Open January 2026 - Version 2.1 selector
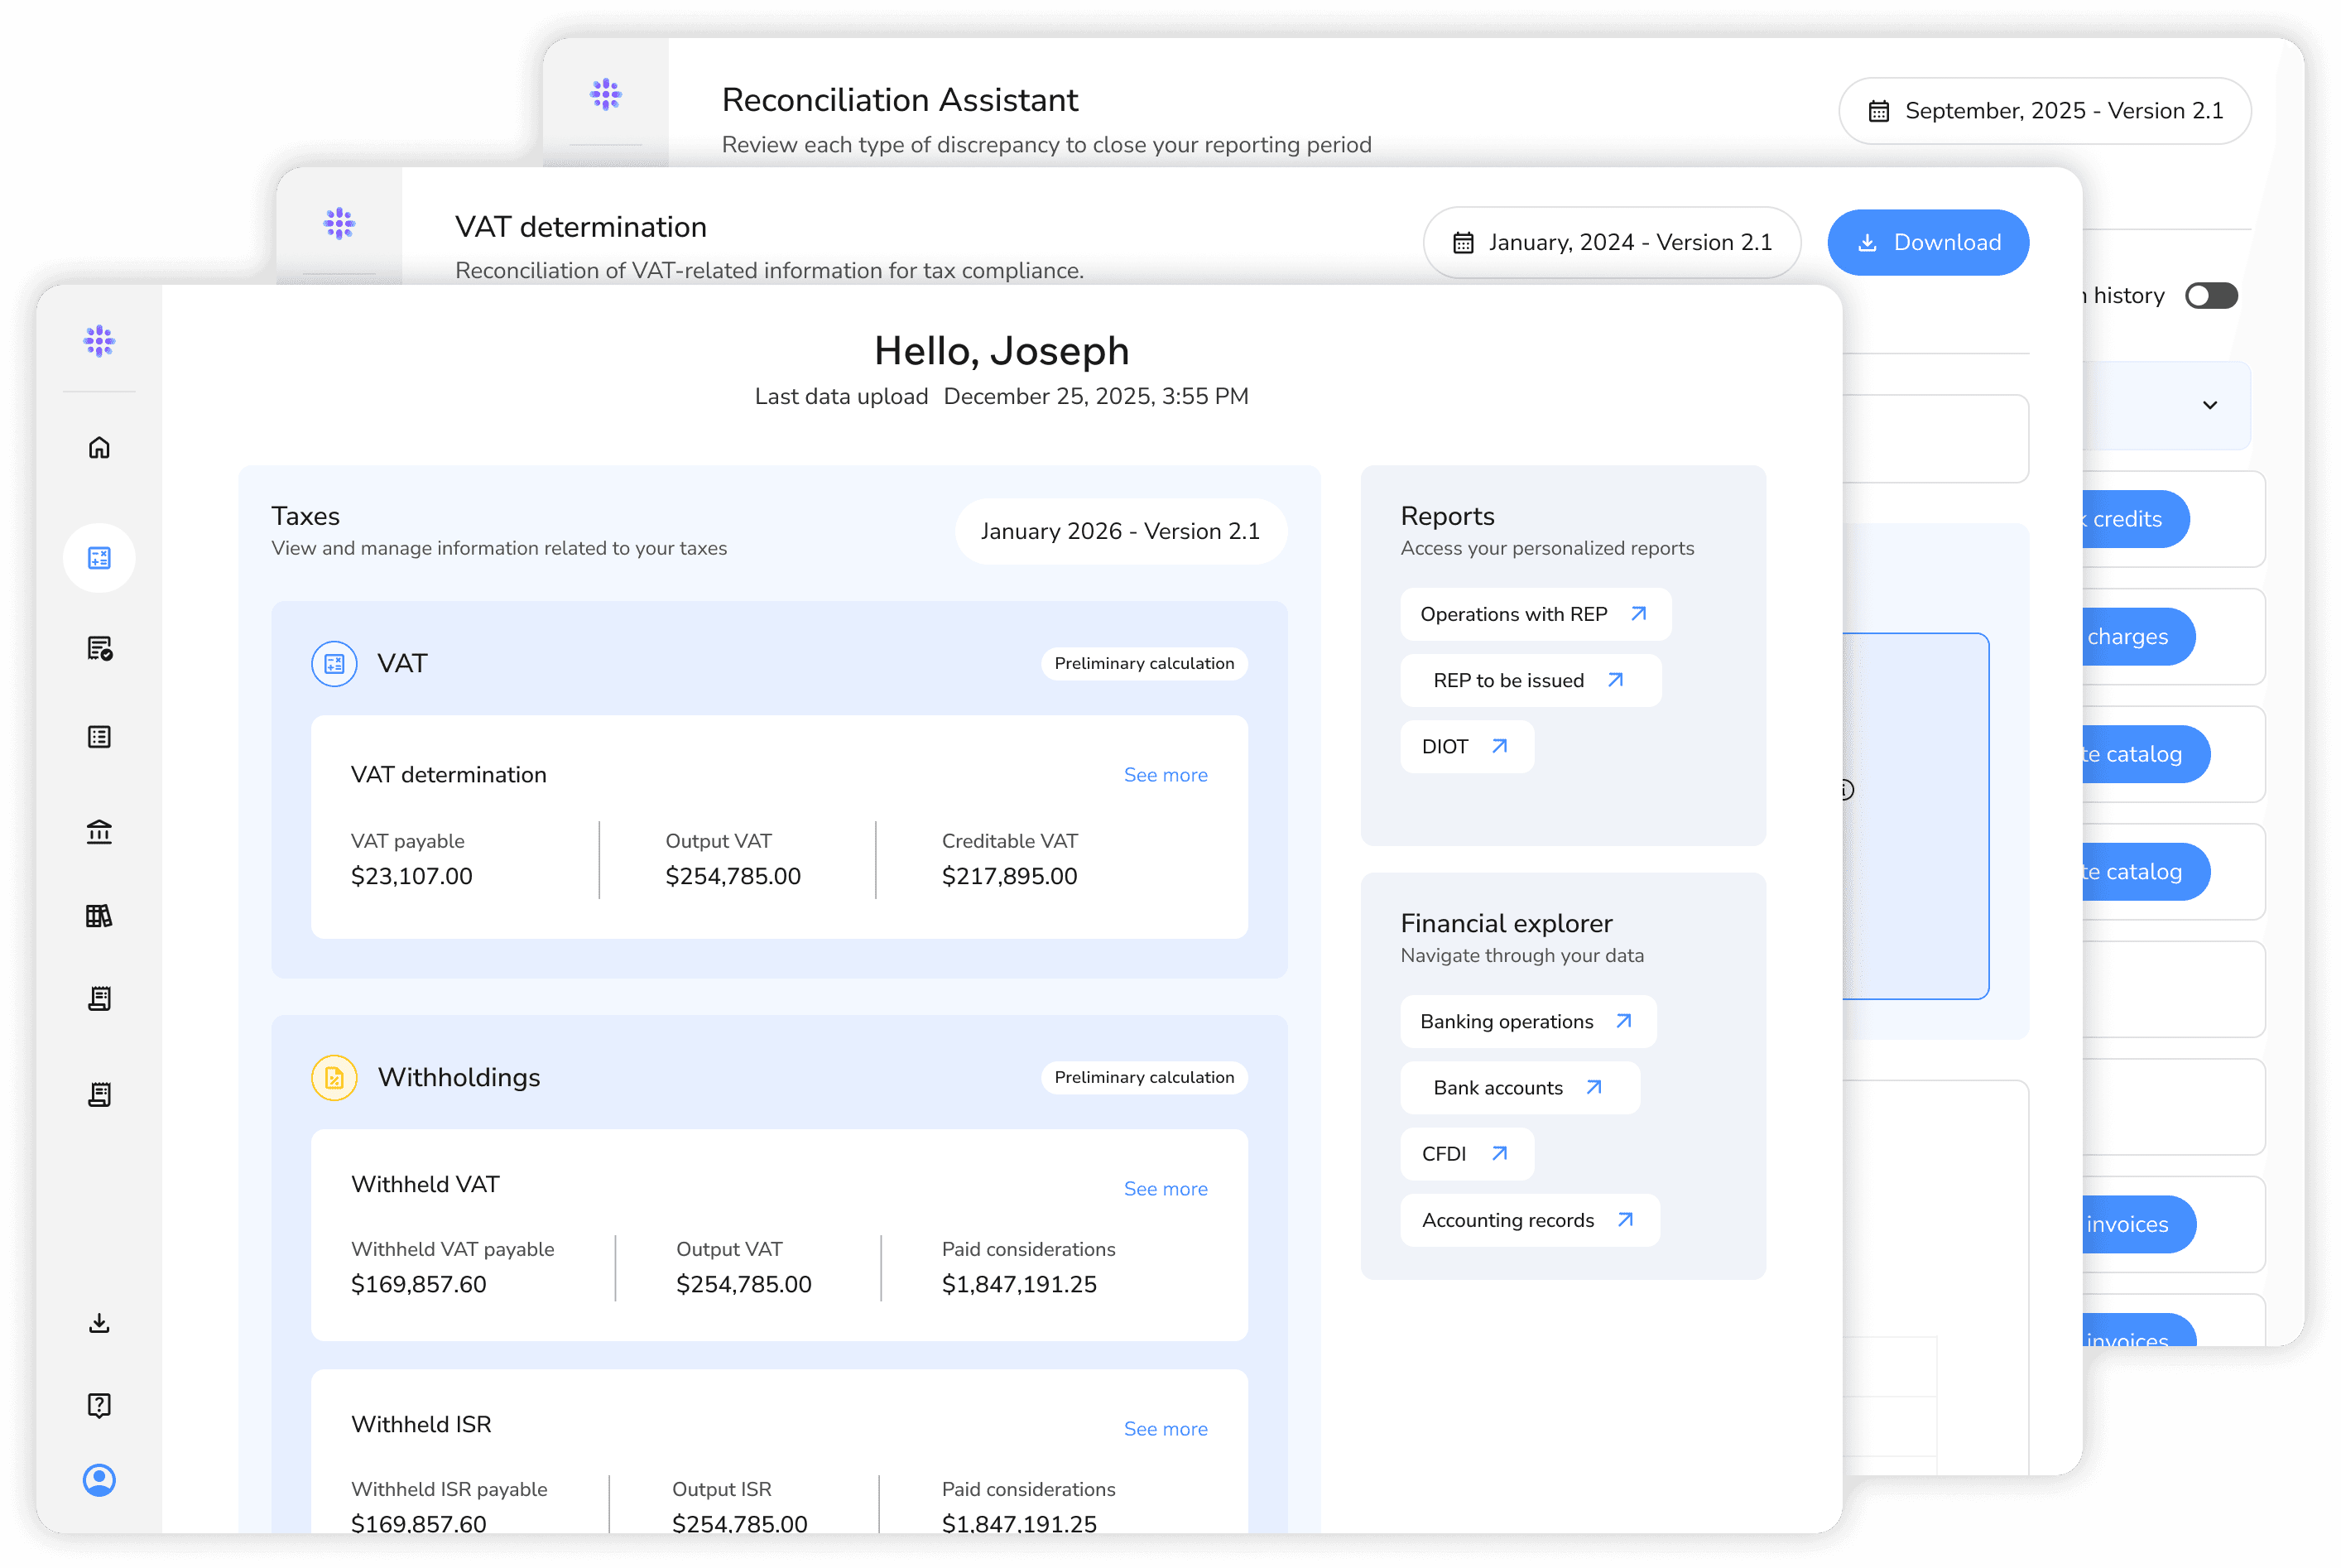The height and width of the screenshot is (1568, 2341). 1120,531
